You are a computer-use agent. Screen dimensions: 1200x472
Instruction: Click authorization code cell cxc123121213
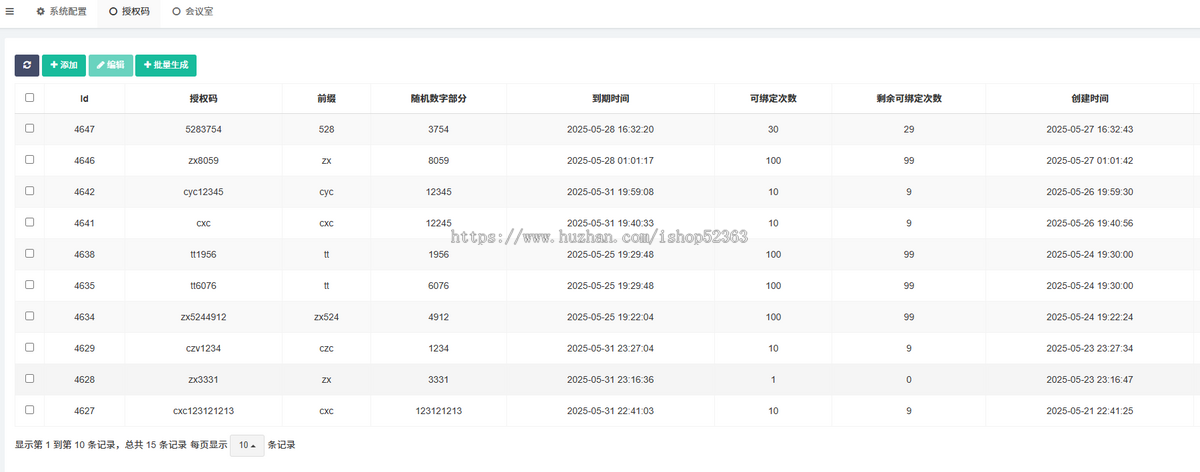coord(204,410)
